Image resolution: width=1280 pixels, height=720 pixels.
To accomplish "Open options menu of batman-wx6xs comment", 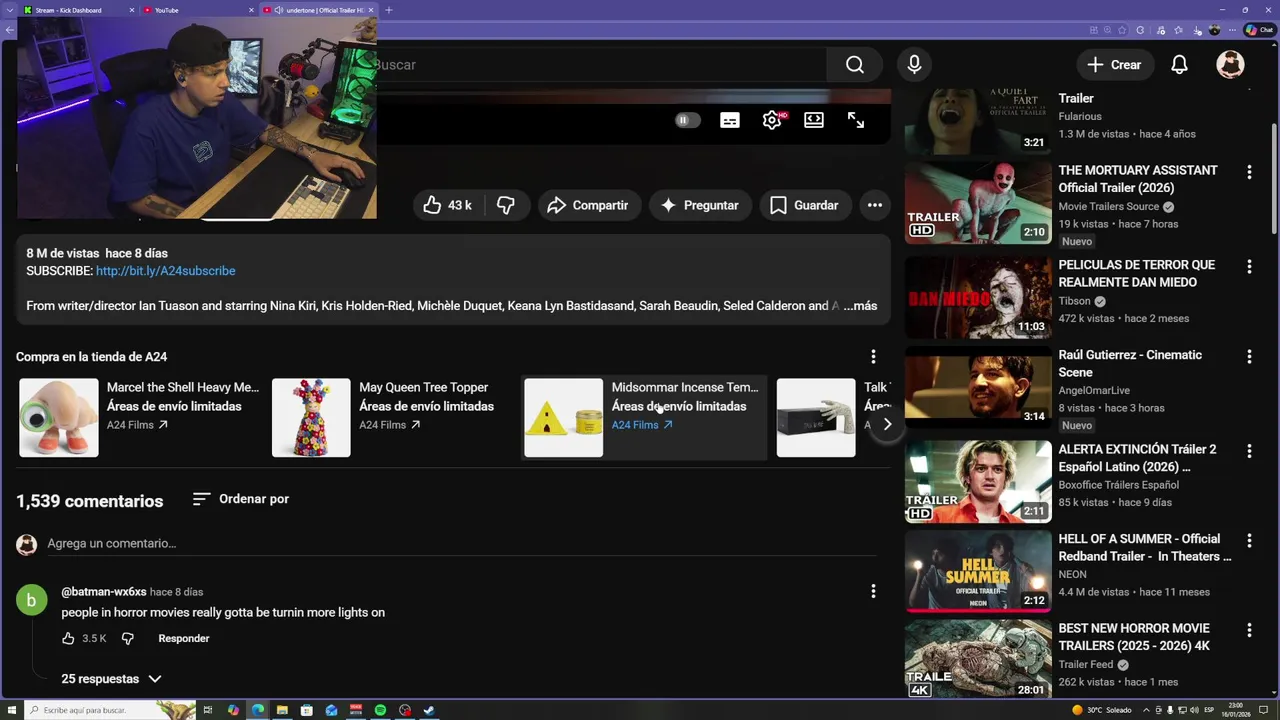I will pyautogui.click(x=873, y=592).
